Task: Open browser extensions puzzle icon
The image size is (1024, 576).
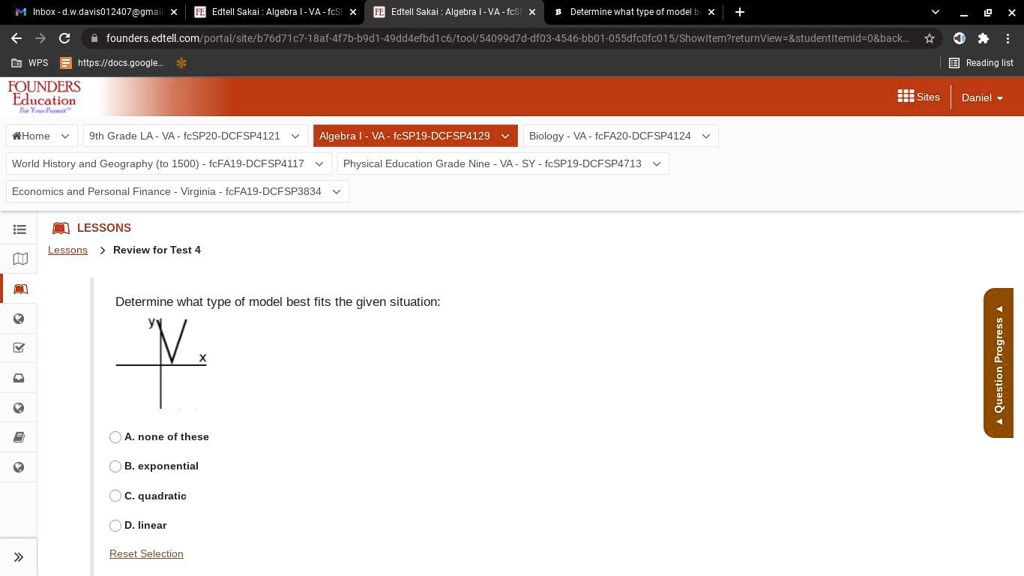Action: point(983,39)
